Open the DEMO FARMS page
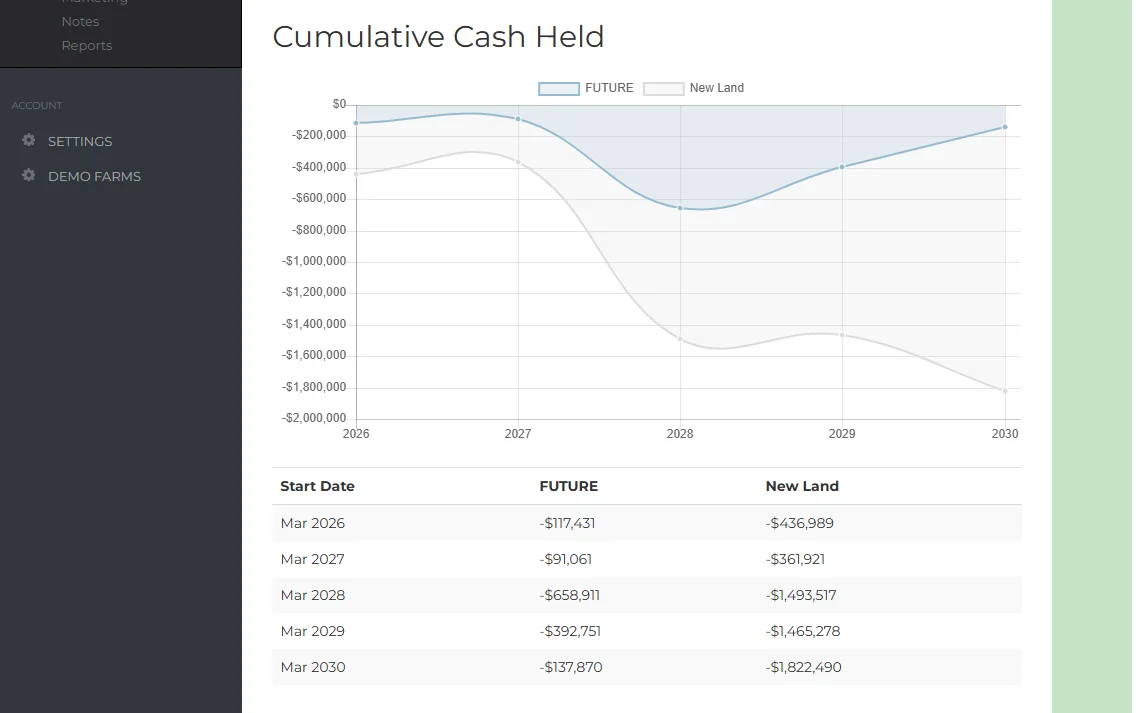The width and height of the screenshot is (1136, 713). (x=94, y=176)
